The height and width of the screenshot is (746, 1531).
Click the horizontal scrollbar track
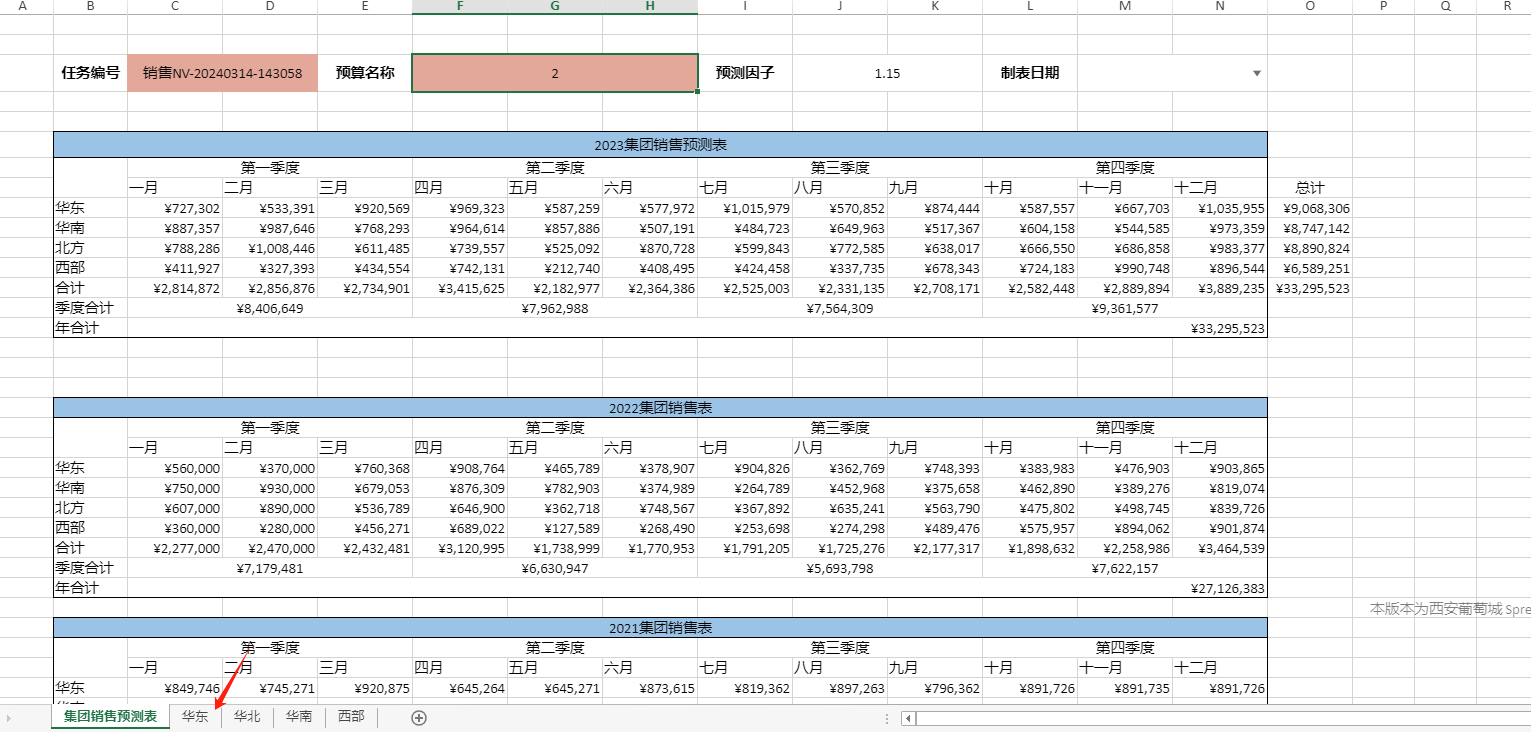click(1223, 718)
